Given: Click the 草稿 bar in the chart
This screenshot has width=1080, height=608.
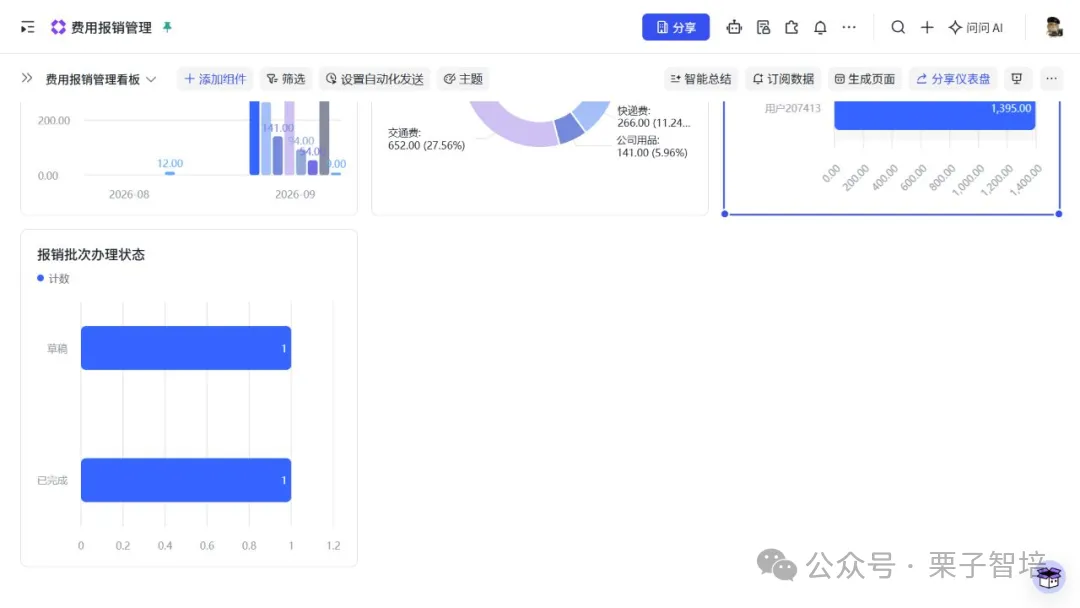Looking at the screenshot, I should click(186, 348).
